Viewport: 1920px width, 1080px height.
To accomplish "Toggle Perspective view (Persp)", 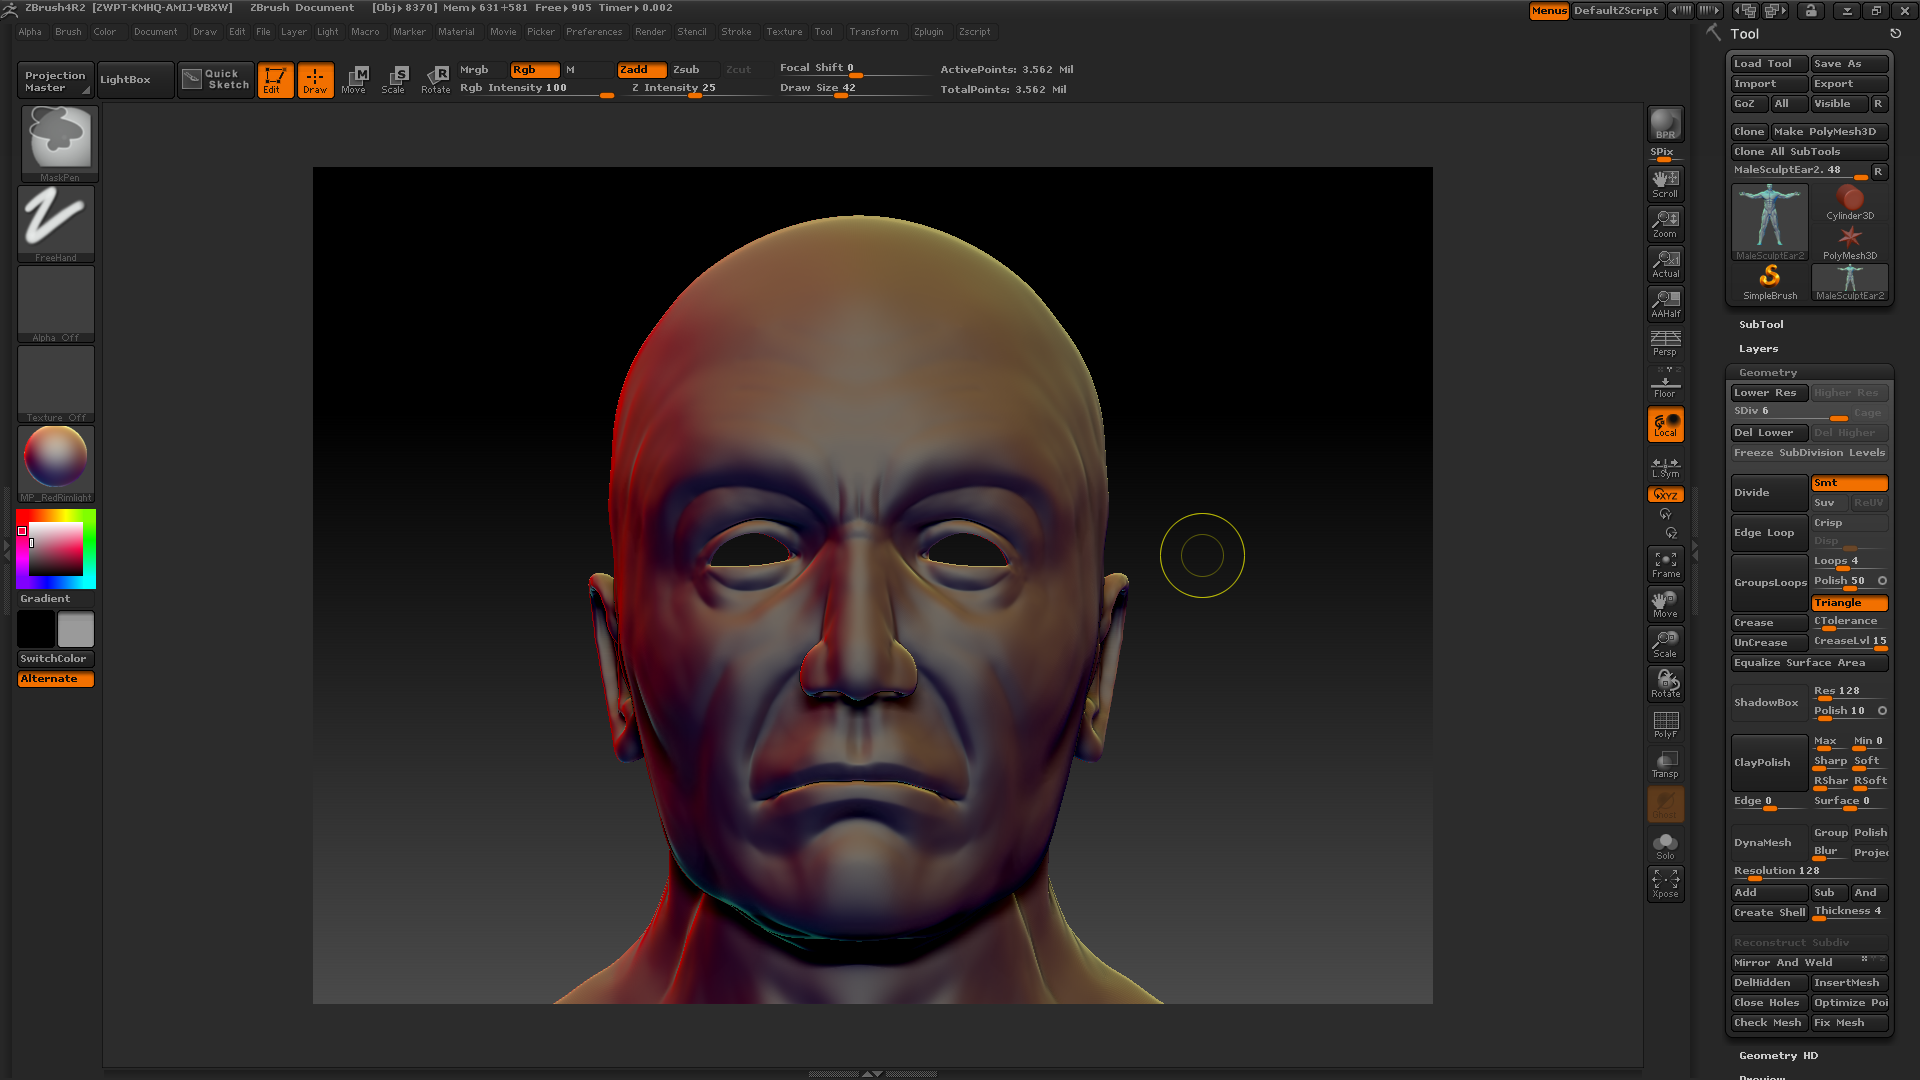I will pyautogui.click(x=1665, y=343).
